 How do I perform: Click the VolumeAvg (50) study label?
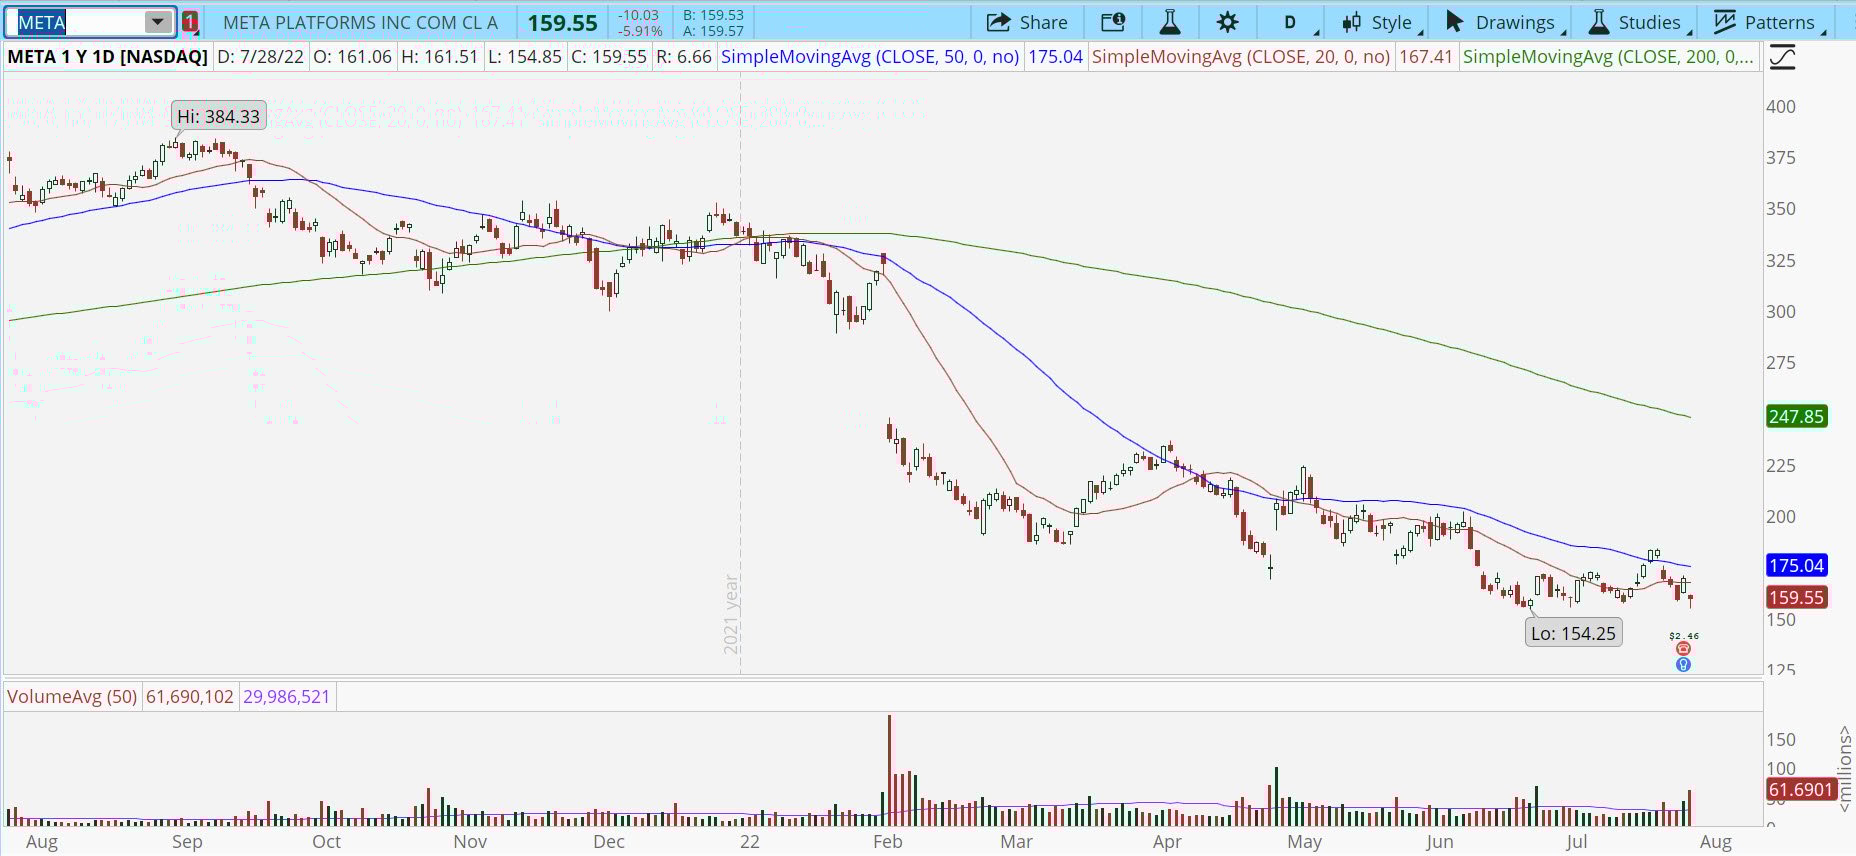(72, 696)
